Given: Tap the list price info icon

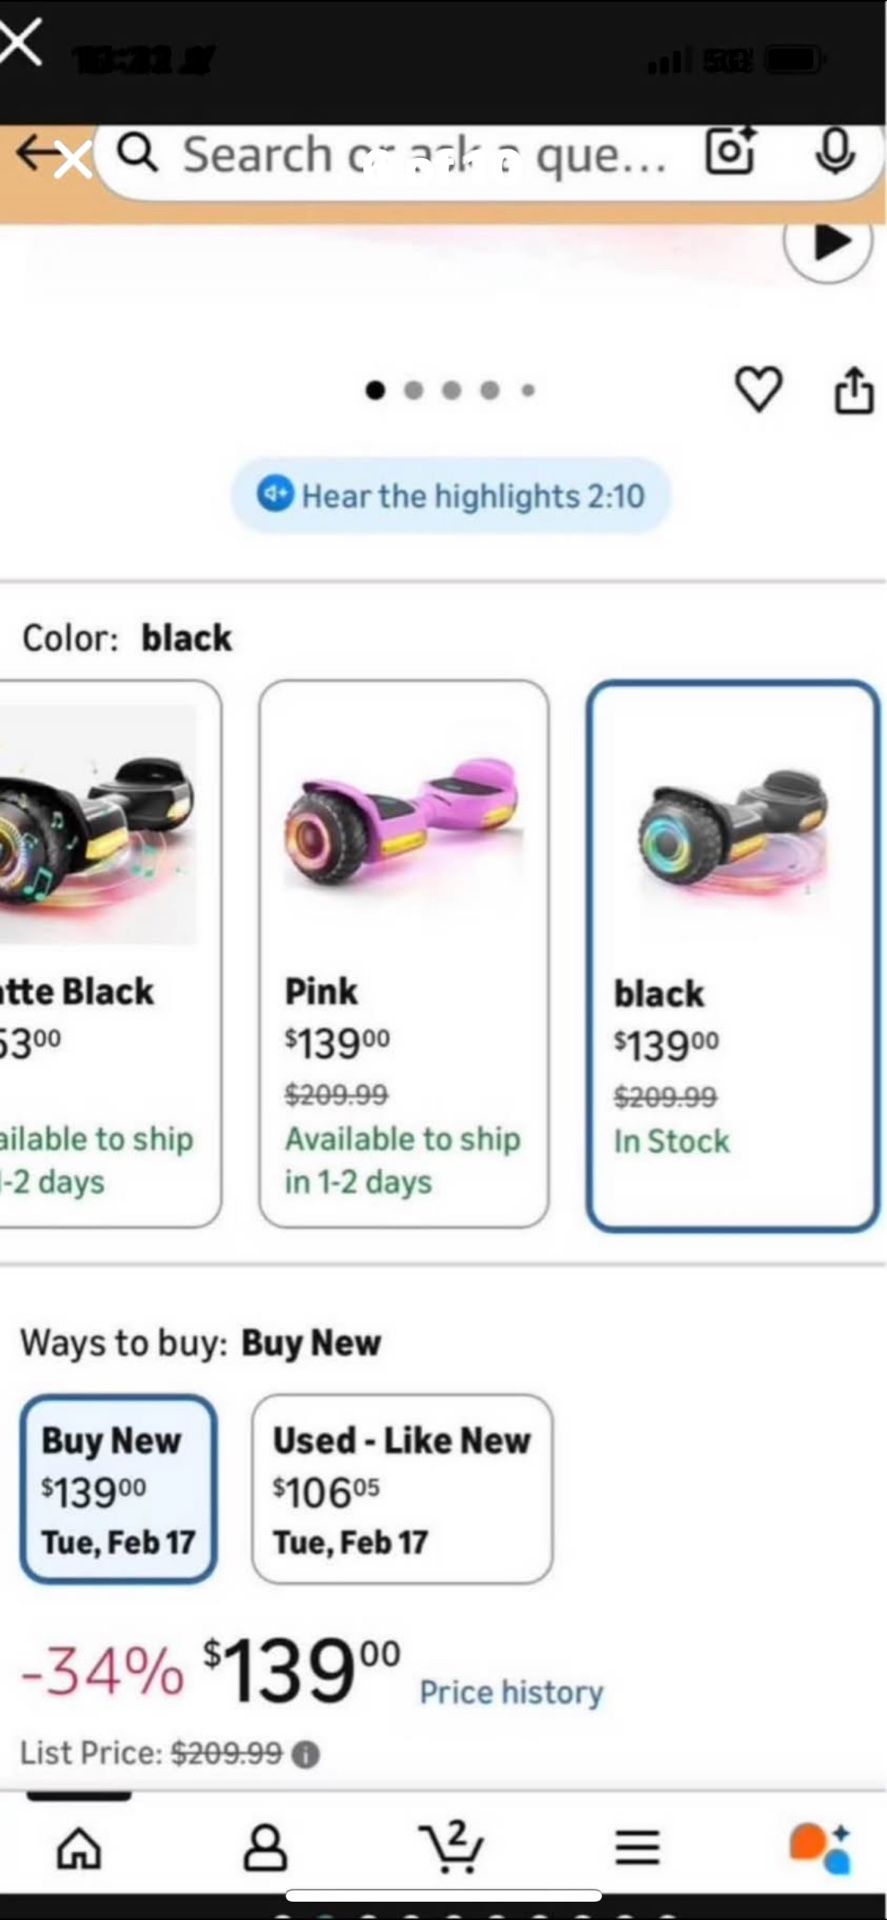Looking at the screenshot, I should [x=306, y=1754].
